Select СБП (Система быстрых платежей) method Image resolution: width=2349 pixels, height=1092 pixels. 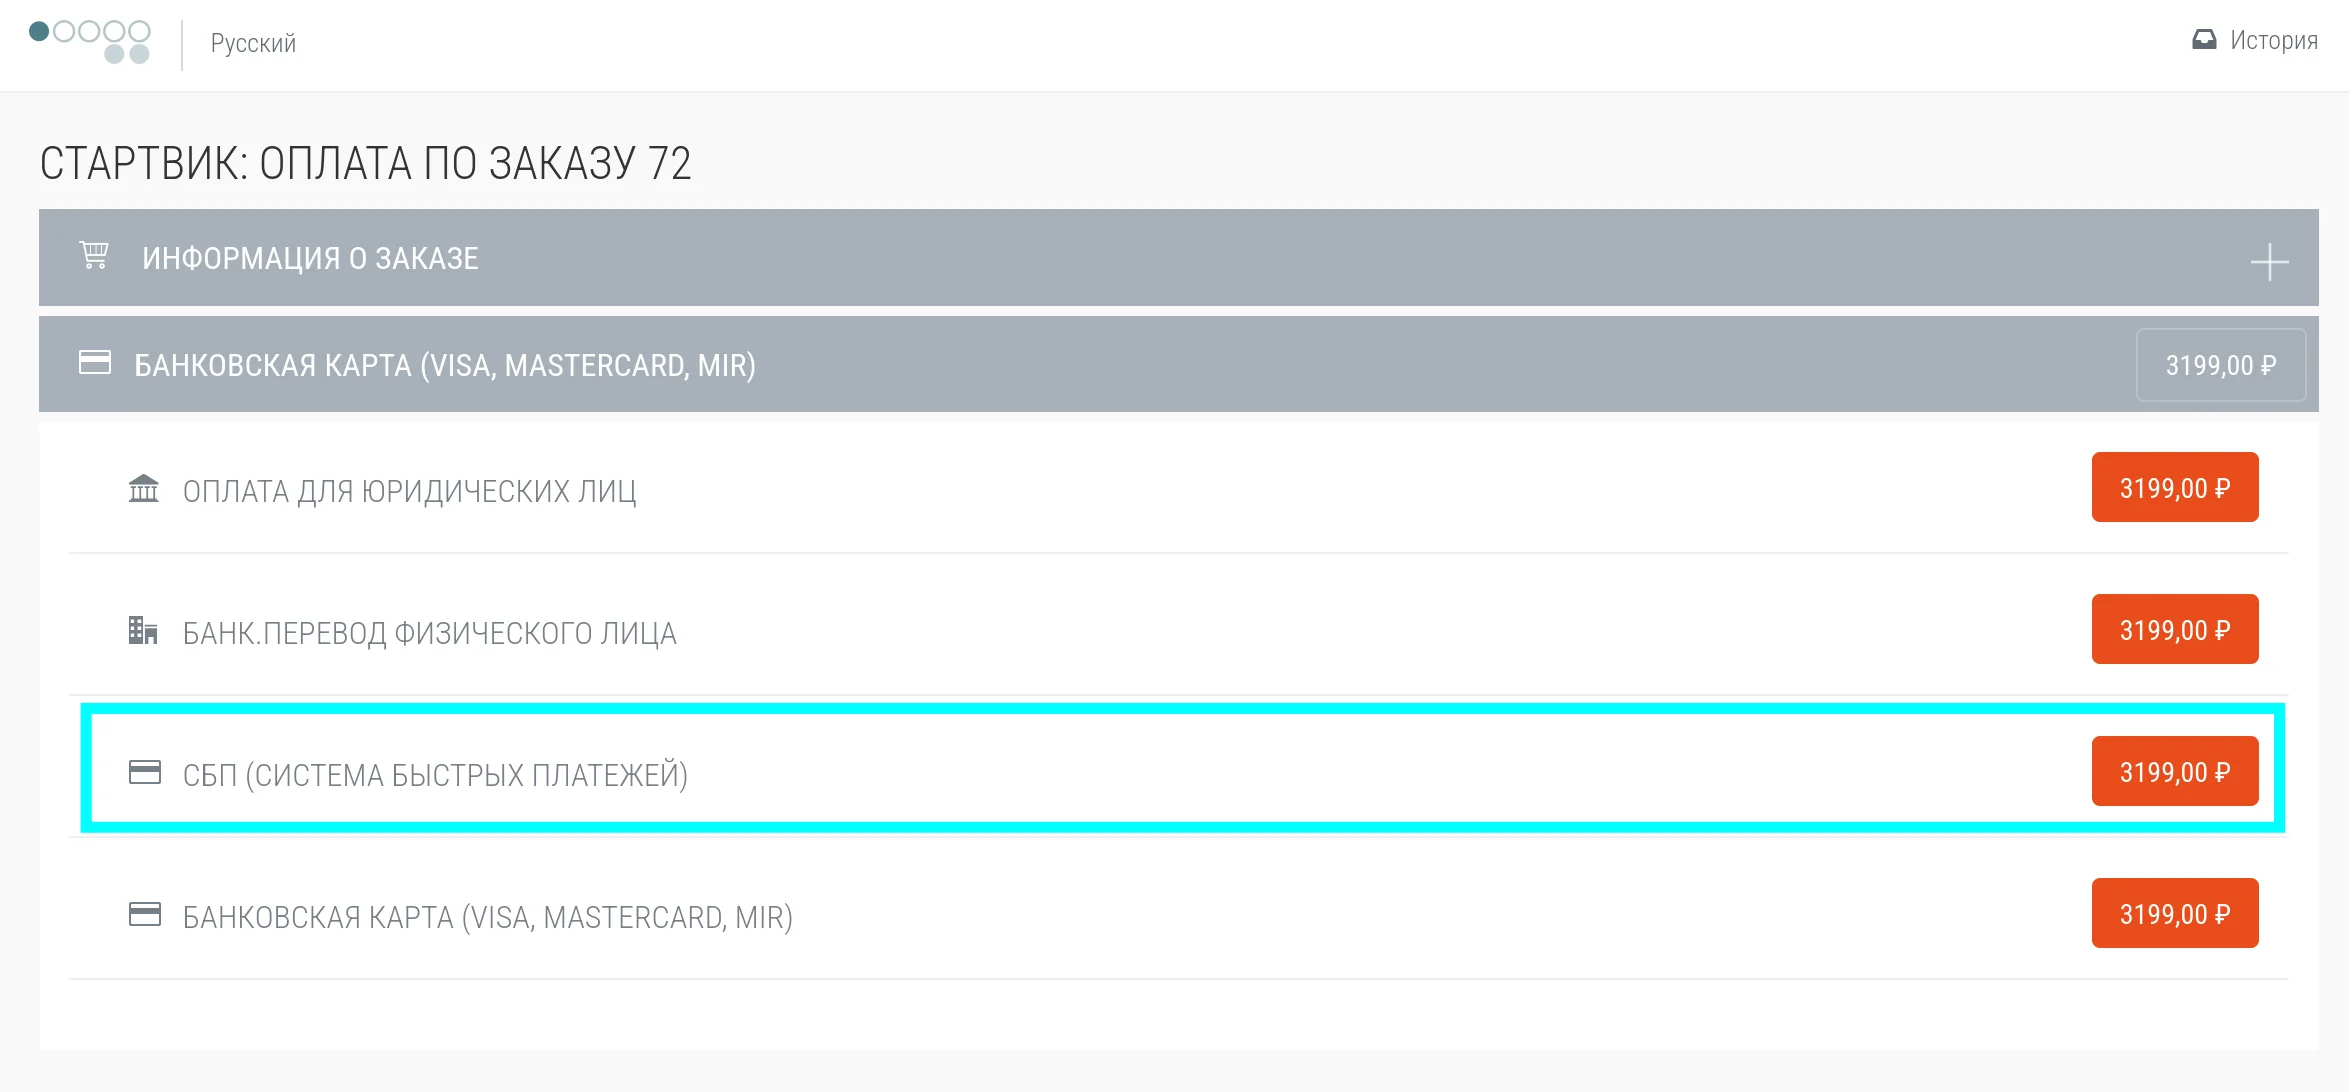click(x=435, y=775)
